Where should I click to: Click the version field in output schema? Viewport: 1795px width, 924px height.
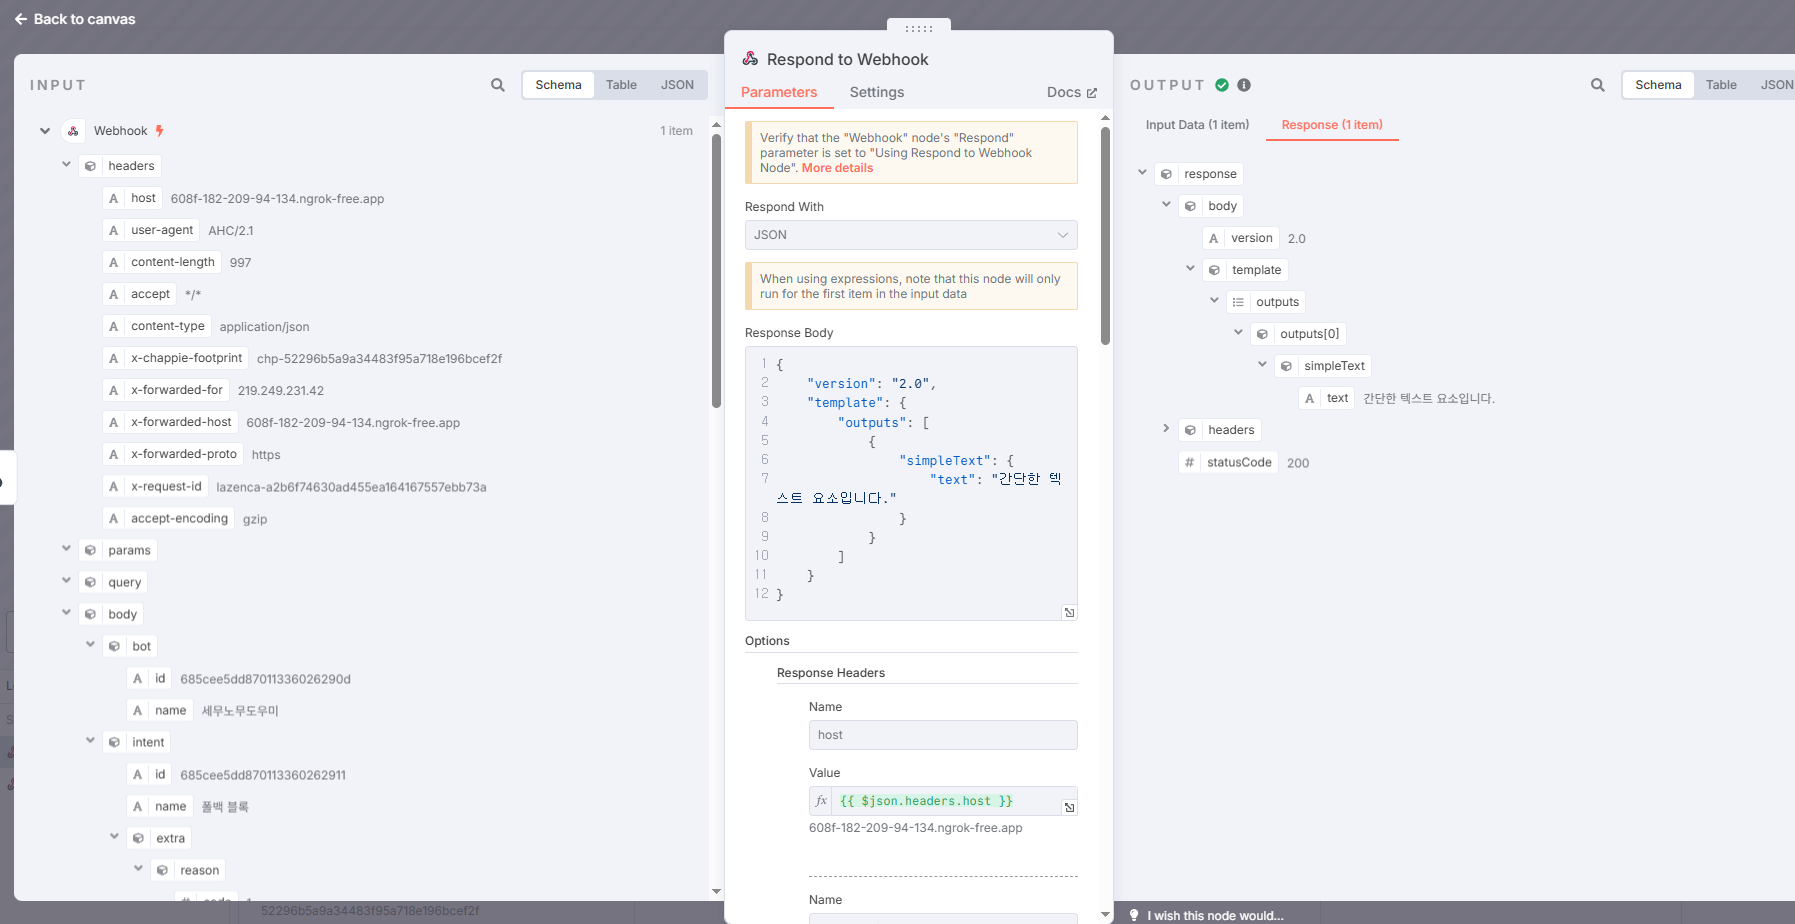pos(1241,238)
